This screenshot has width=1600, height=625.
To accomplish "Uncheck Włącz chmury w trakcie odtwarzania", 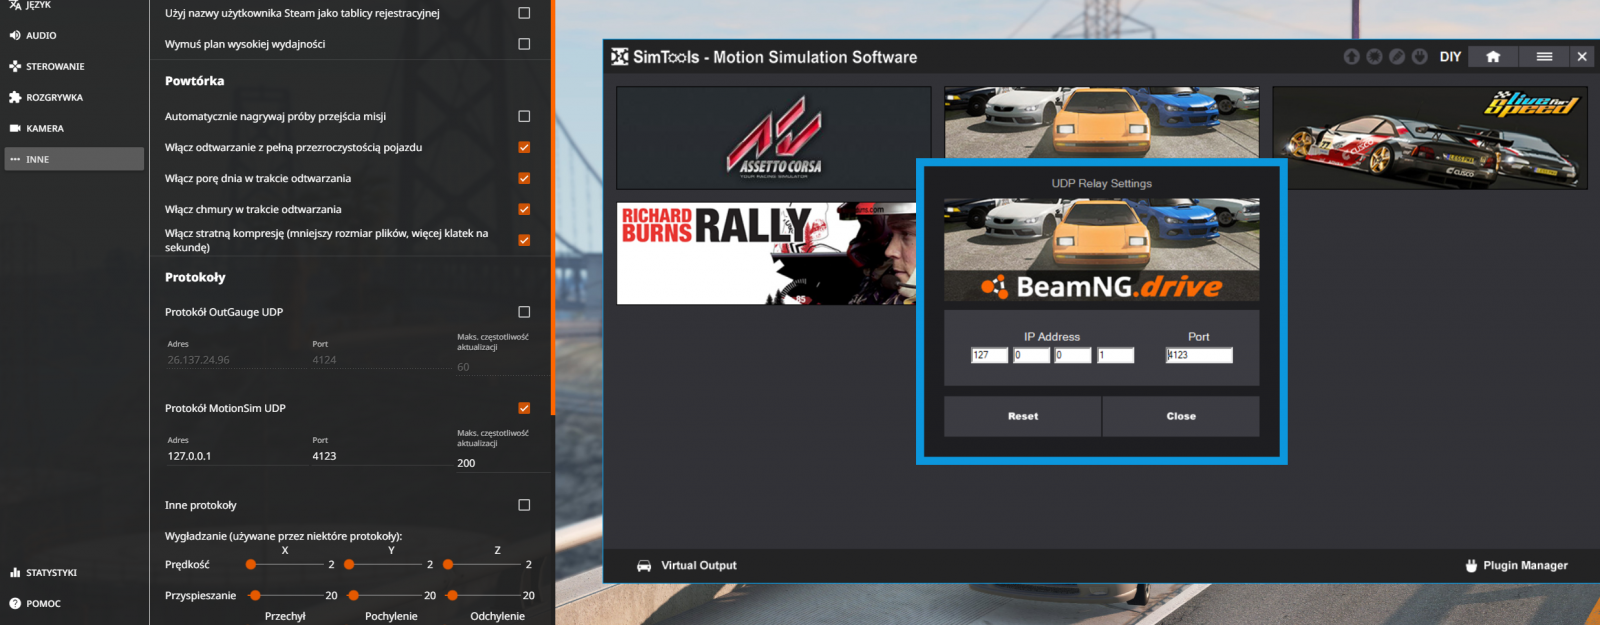I will (524, 209).
